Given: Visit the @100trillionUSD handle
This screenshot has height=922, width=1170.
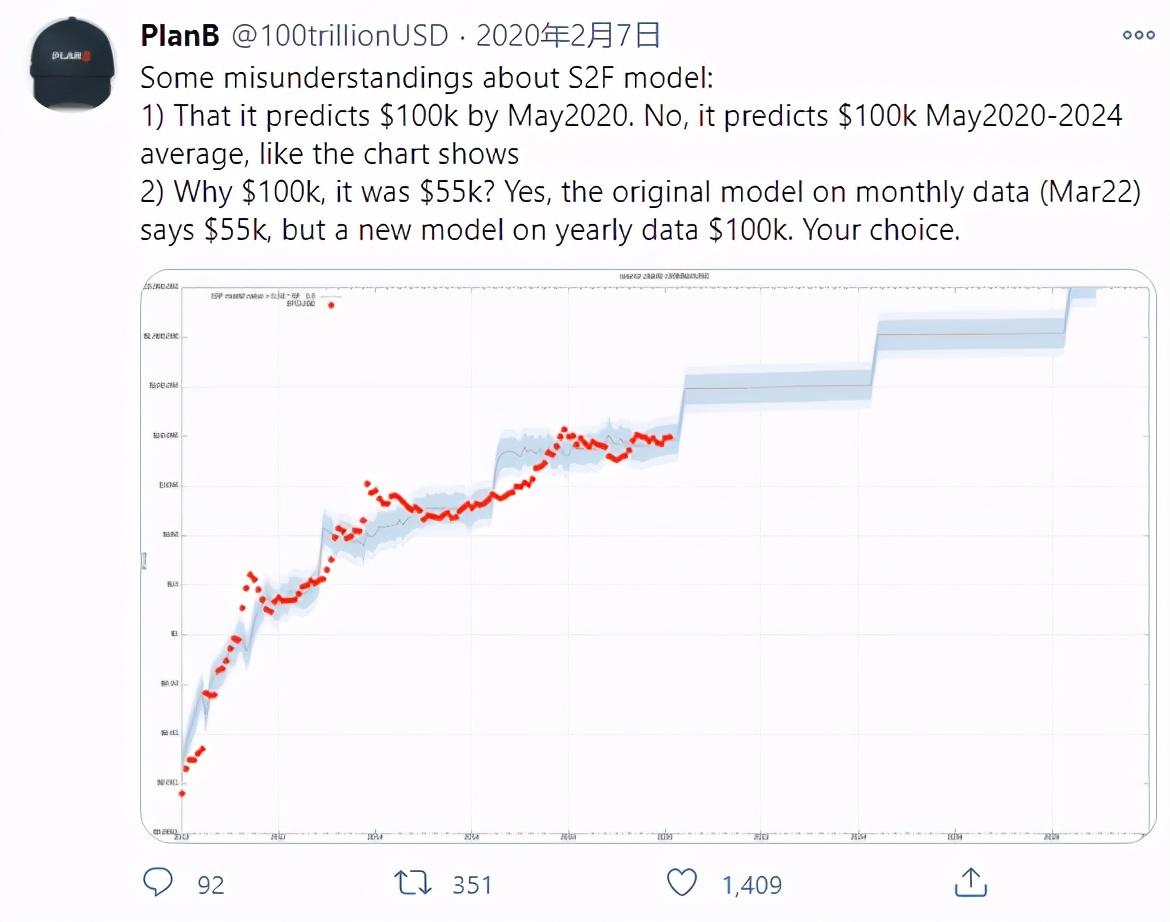Looking at the screenshot, I should pyautogui.click(x=340, y=35).
